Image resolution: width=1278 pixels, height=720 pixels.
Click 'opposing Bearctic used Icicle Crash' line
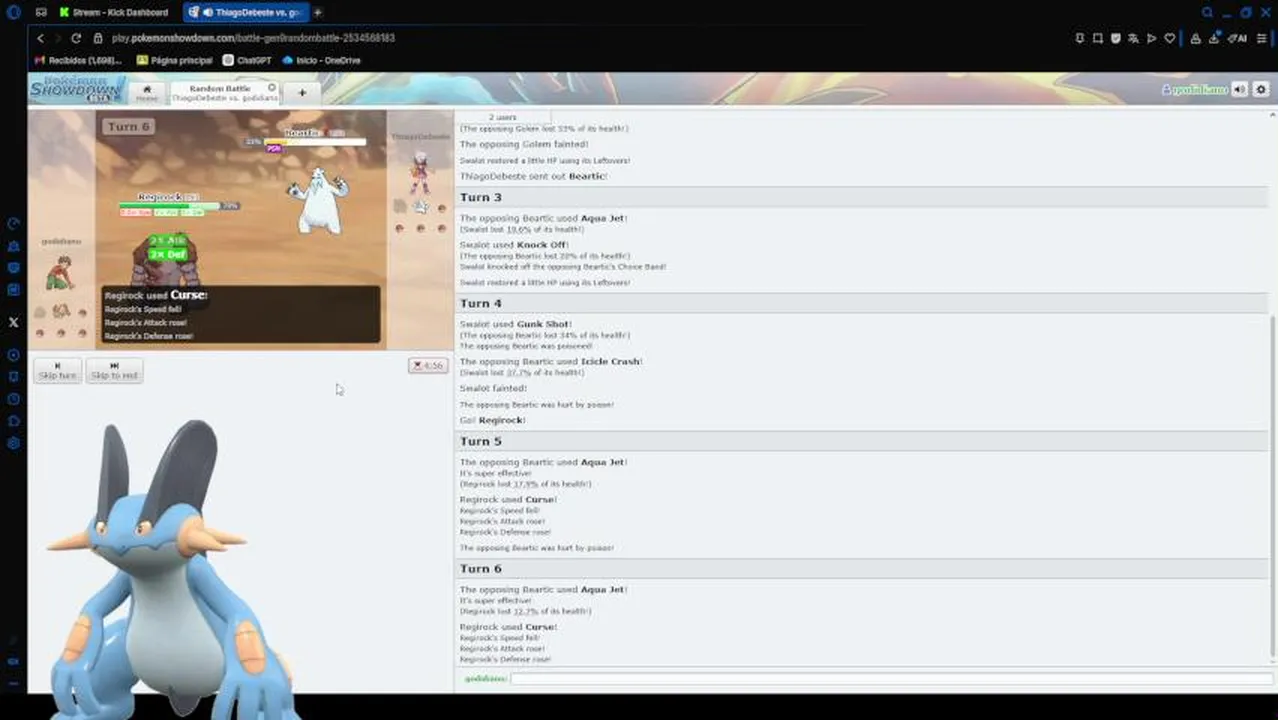coord(551,361)
